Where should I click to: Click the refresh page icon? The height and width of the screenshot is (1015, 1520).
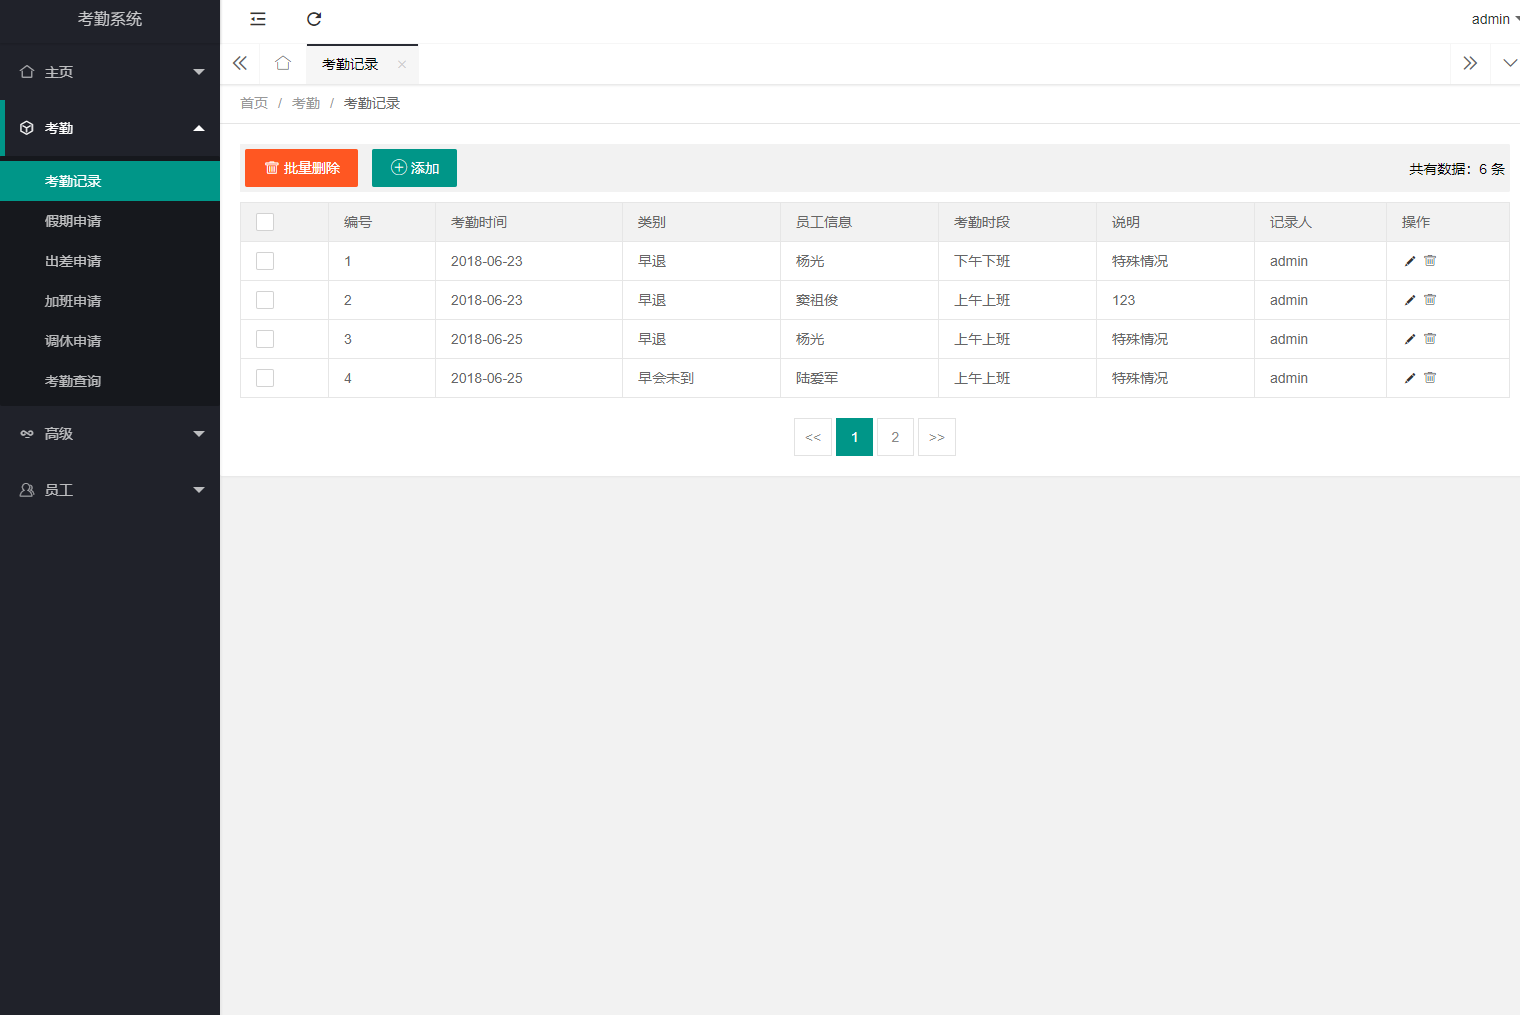(314, 19)
